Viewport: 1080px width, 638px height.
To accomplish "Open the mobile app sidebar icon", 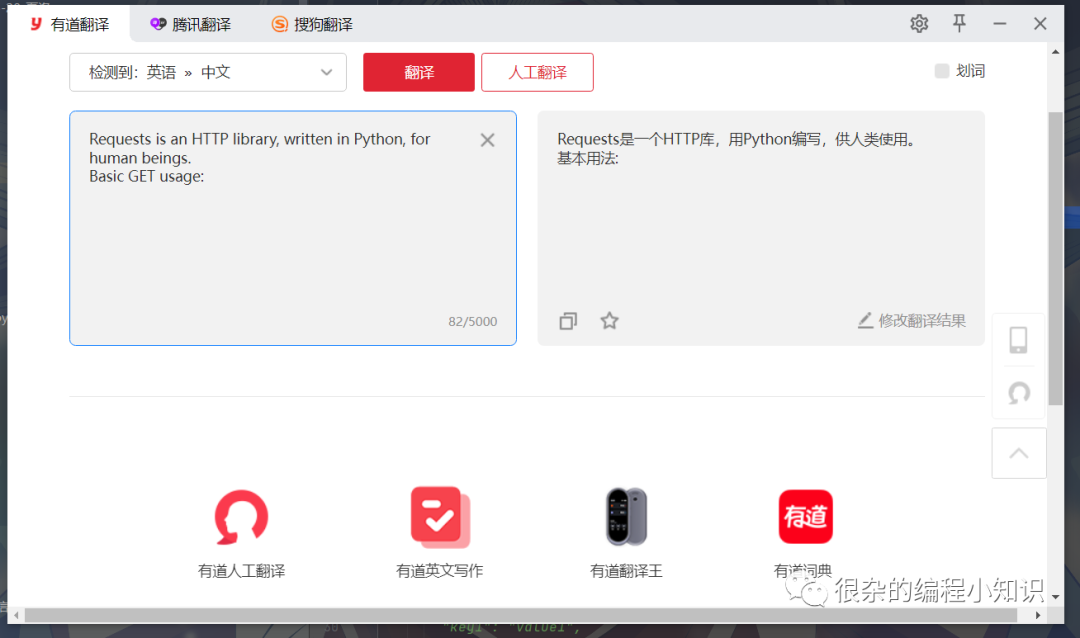I will (1018, 340).
